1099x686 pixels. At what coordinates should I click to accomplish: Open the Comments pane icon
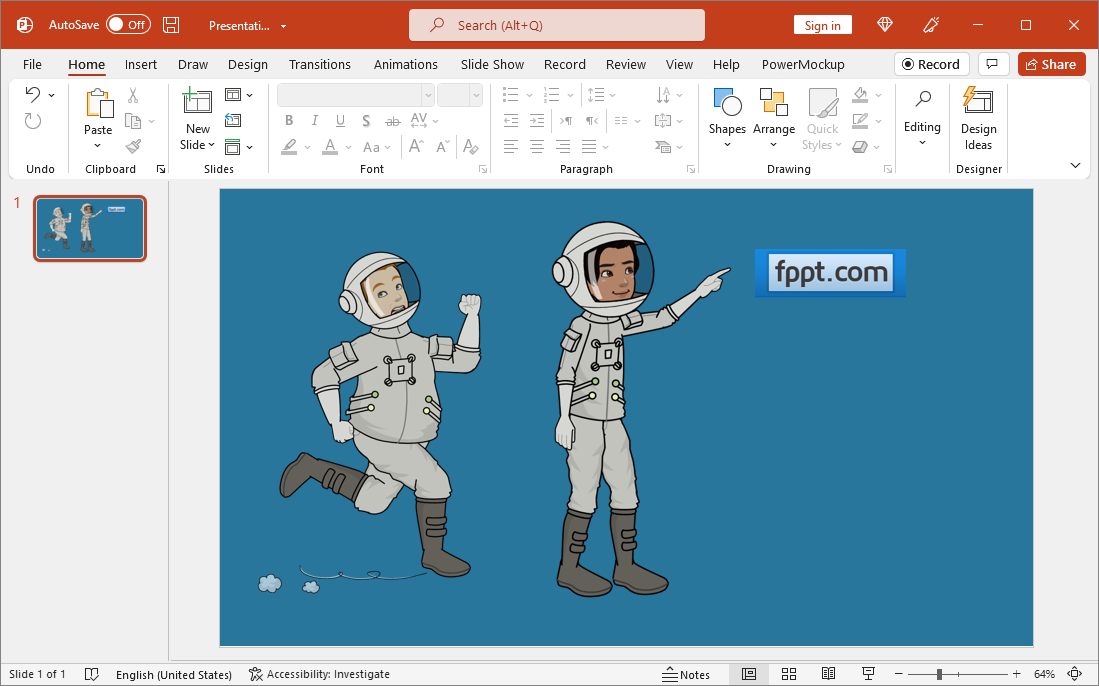click(992, 64)
